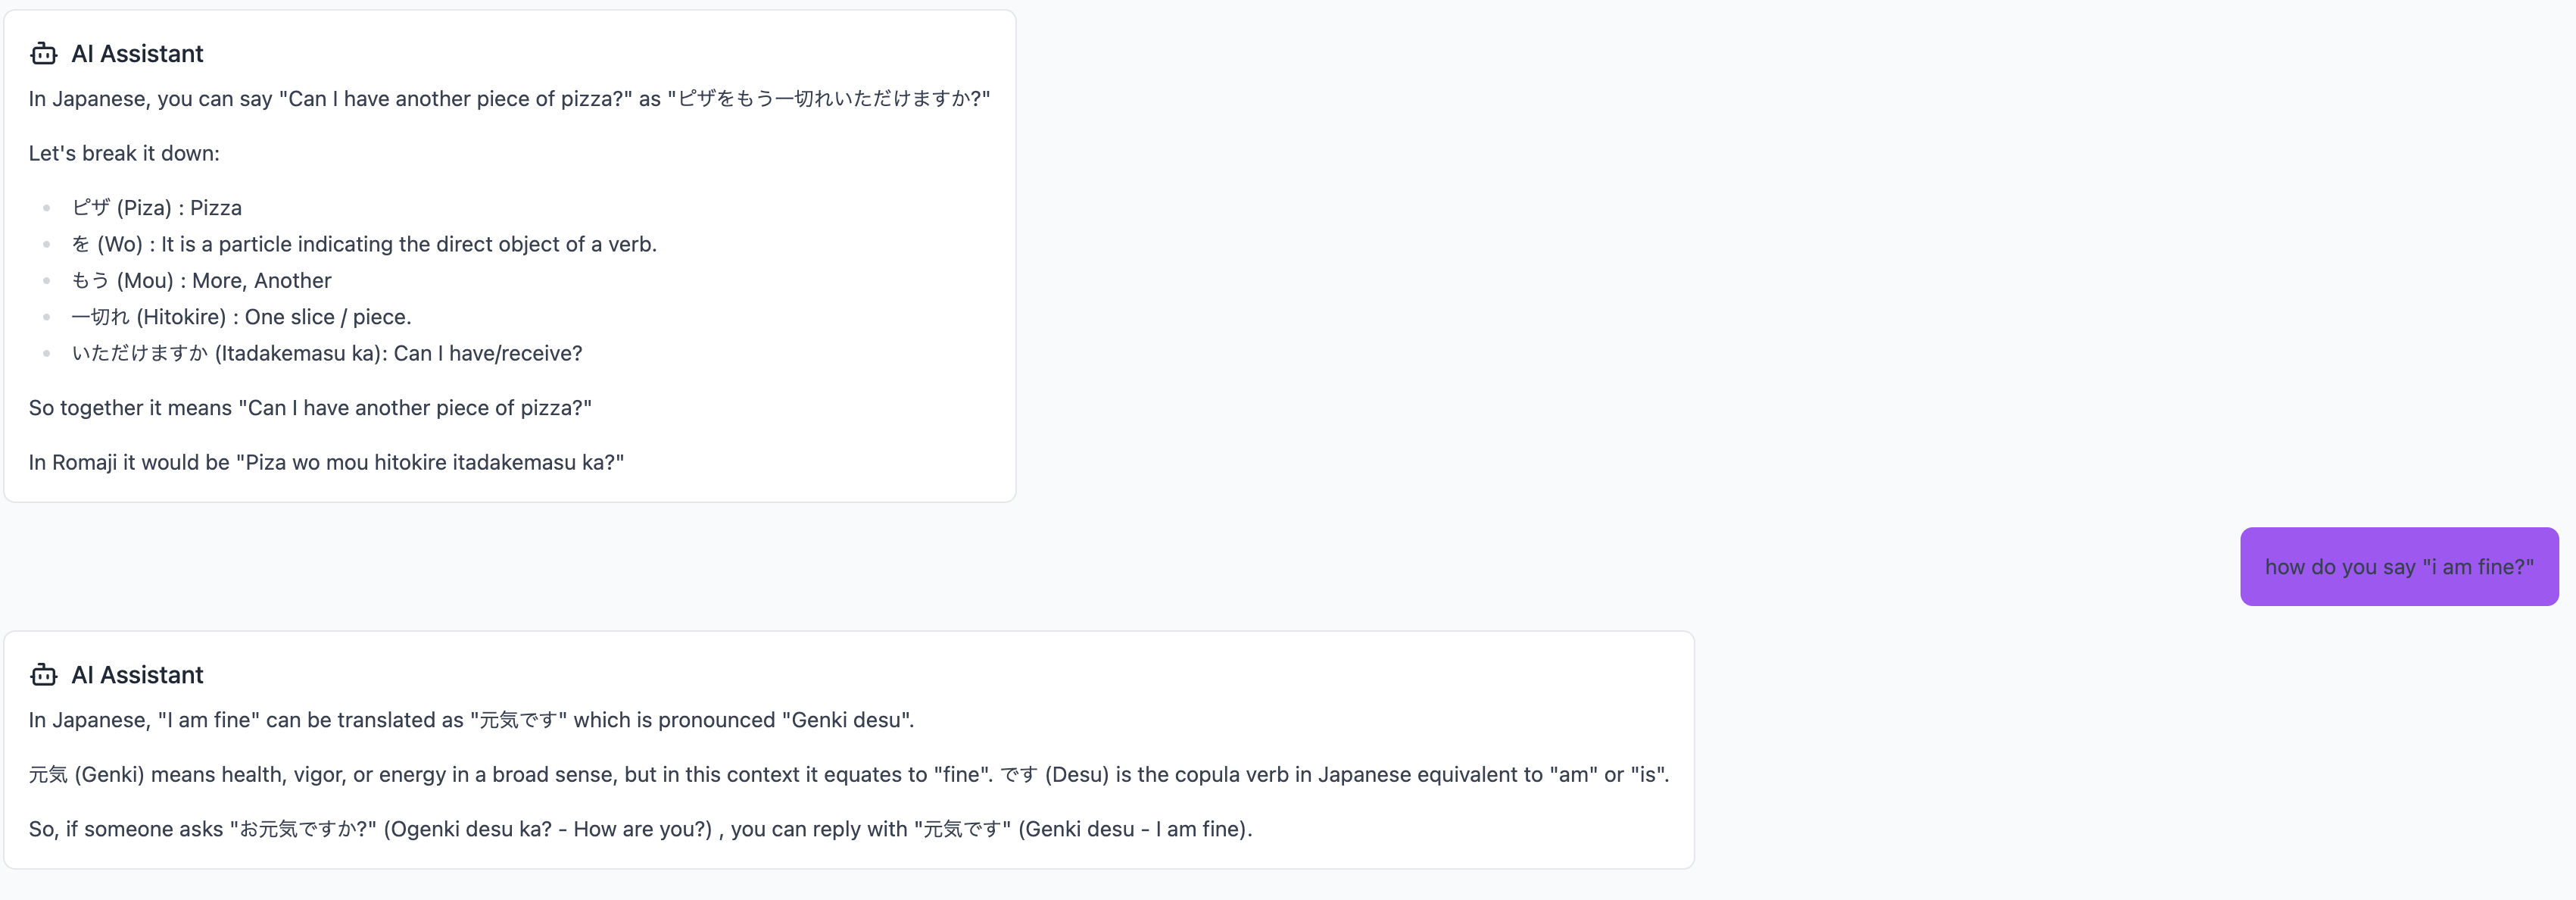Click the 元気 (Genki) meaning explanation paragraph
This screenshot has width=2576, height=900.
pos(848,775)
